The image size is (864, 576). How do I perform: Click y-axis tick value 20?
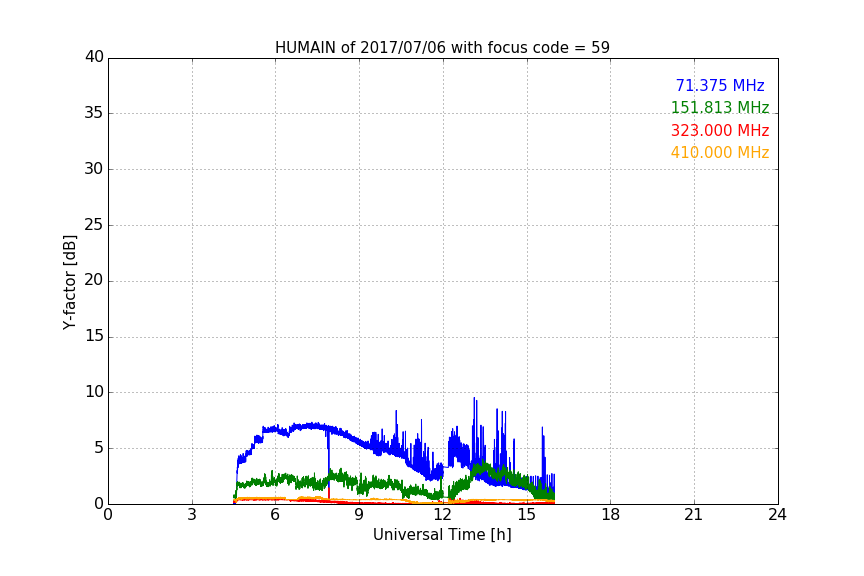[x=94, y=281]
